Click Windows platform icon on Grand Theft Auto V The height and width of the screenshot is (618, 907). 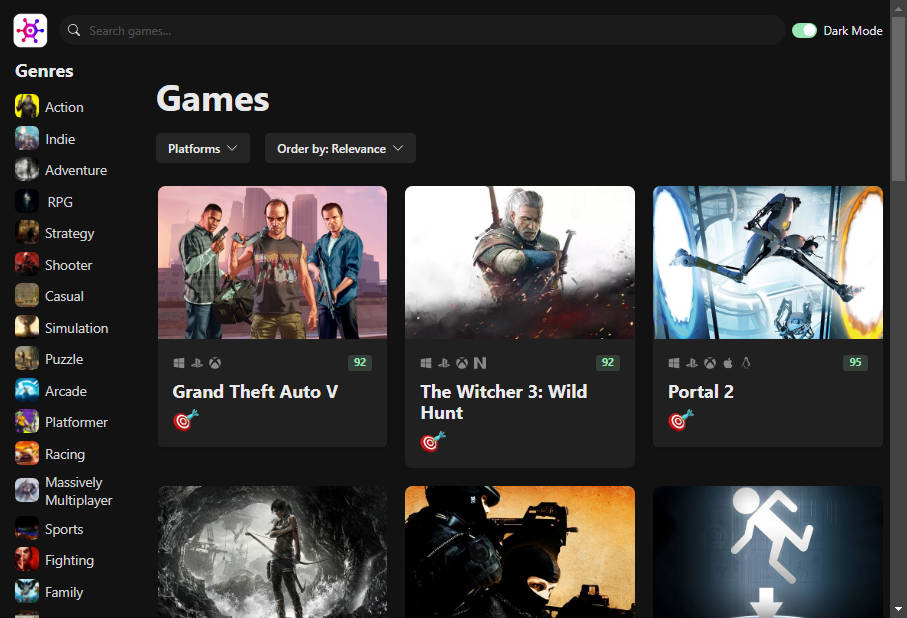(x=179, y=363)
